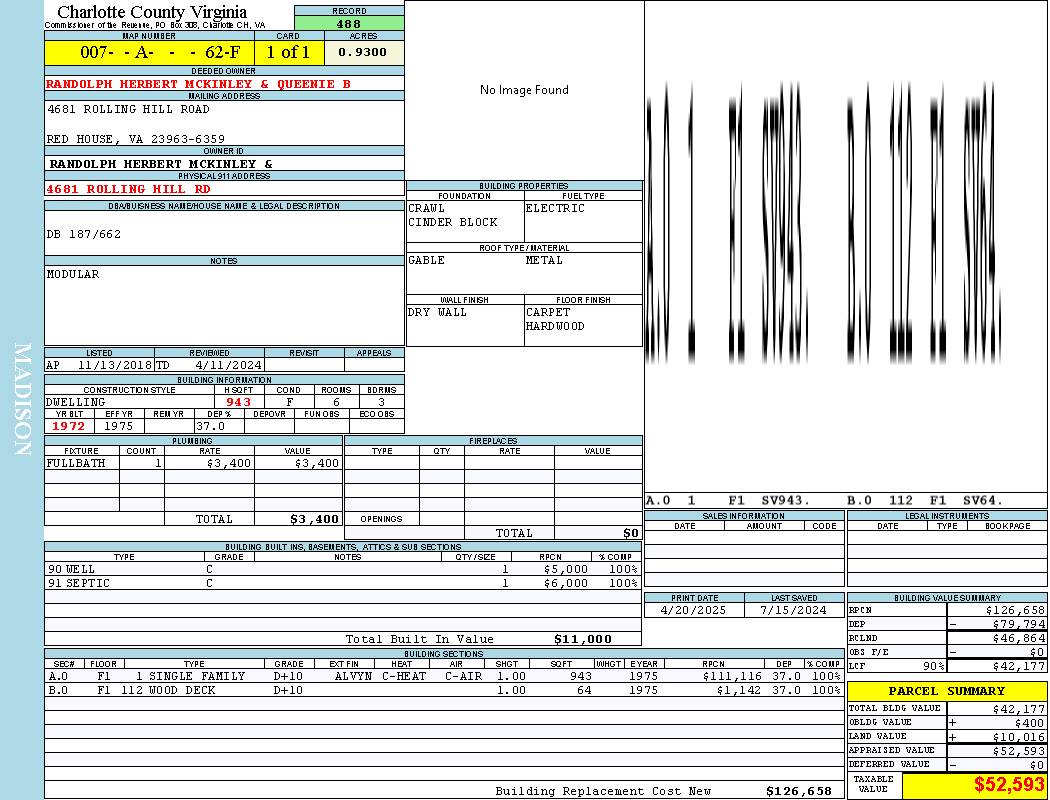Select roof material METAL

[x=544, y=260]
